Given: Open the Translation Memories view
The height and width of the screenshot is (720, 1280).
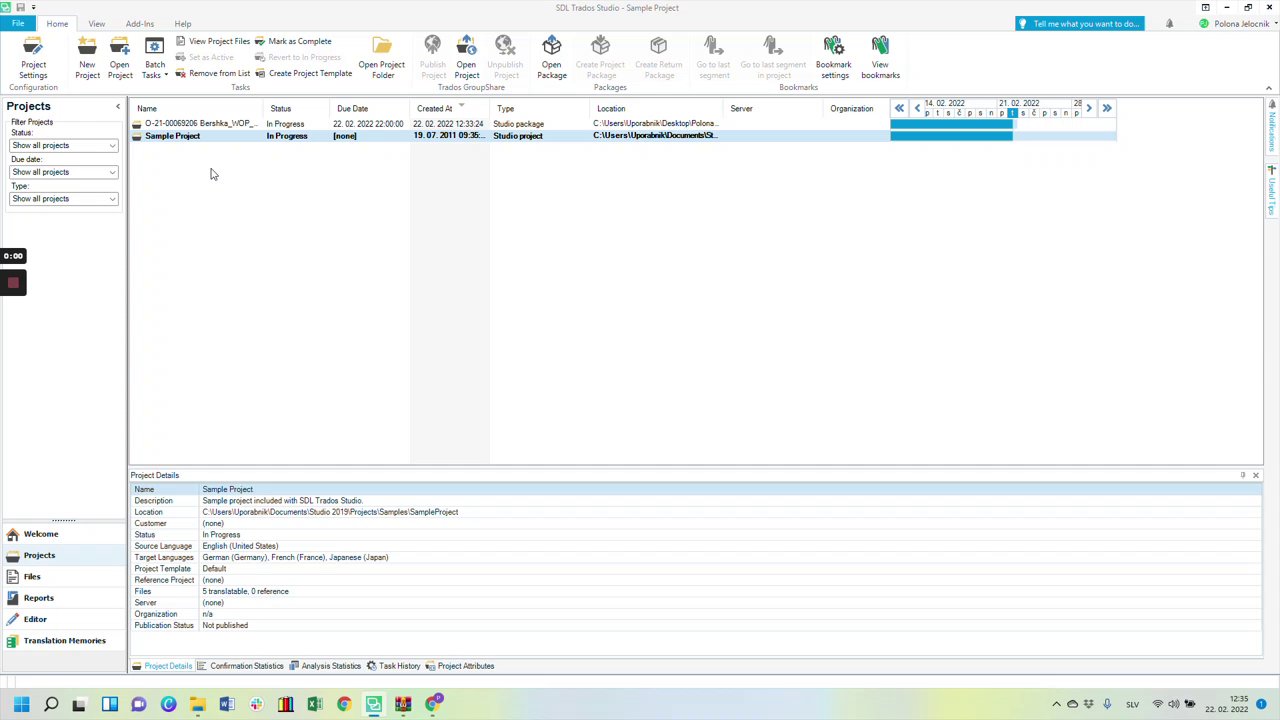Looking at the screenshot, I should coord(64,641).
